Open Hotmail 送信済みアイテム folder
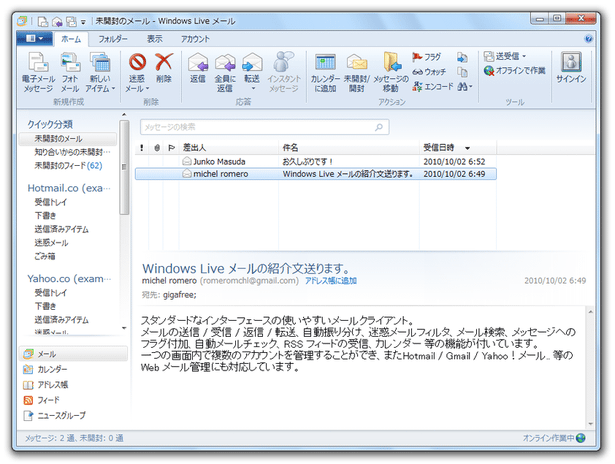615x464 pixels. point(62,229)
